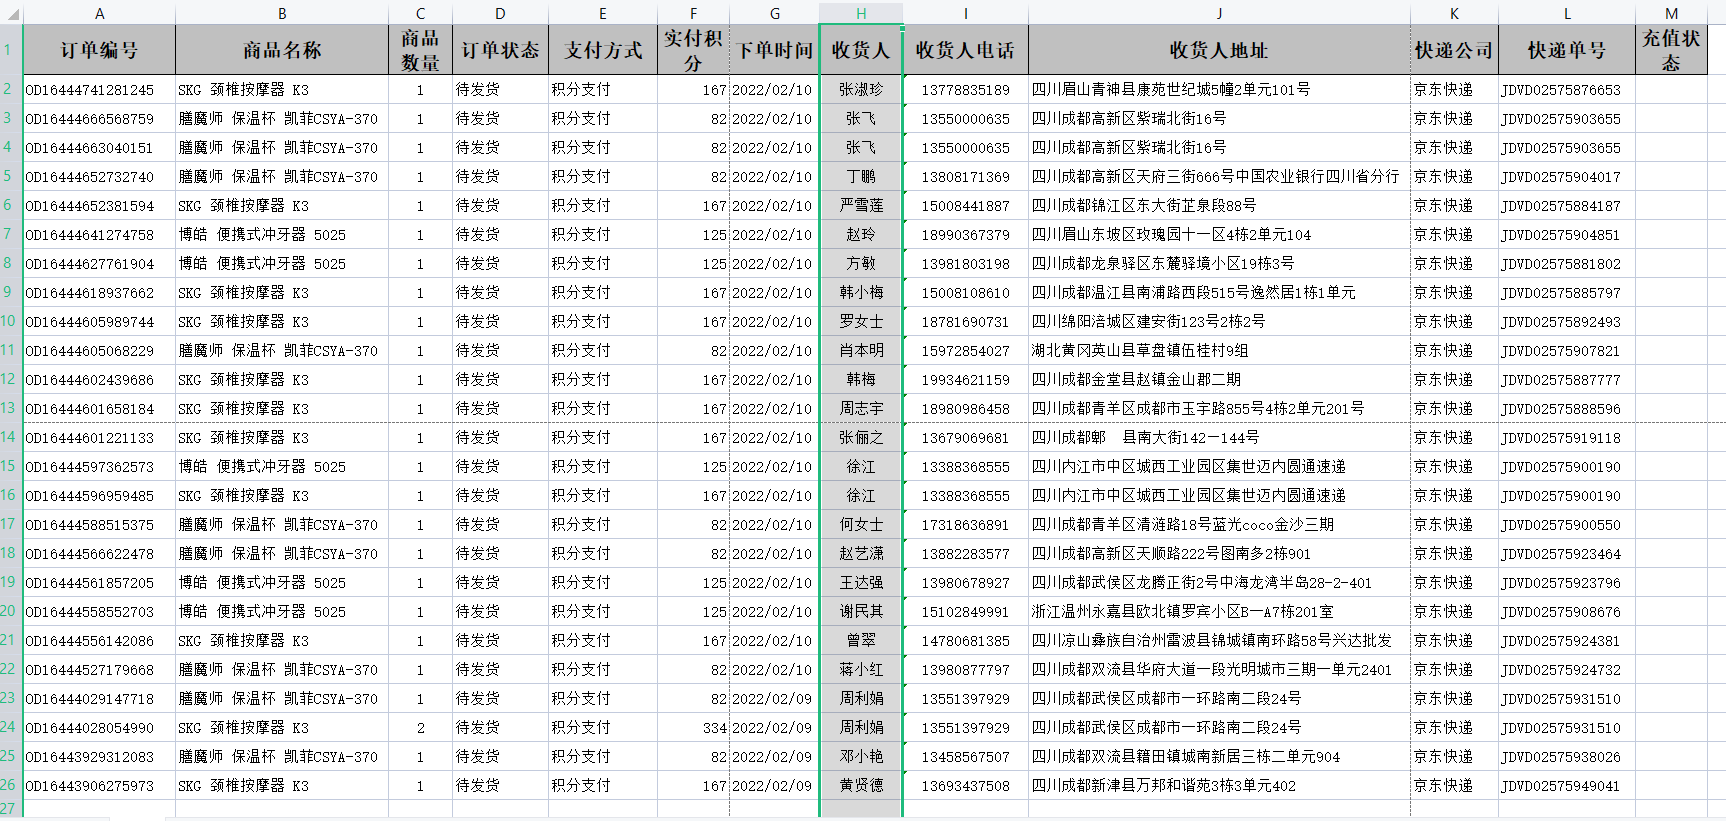Screen dimensions: 1726x821
Task: Select column M header
Action: (x=1671, y=13)
